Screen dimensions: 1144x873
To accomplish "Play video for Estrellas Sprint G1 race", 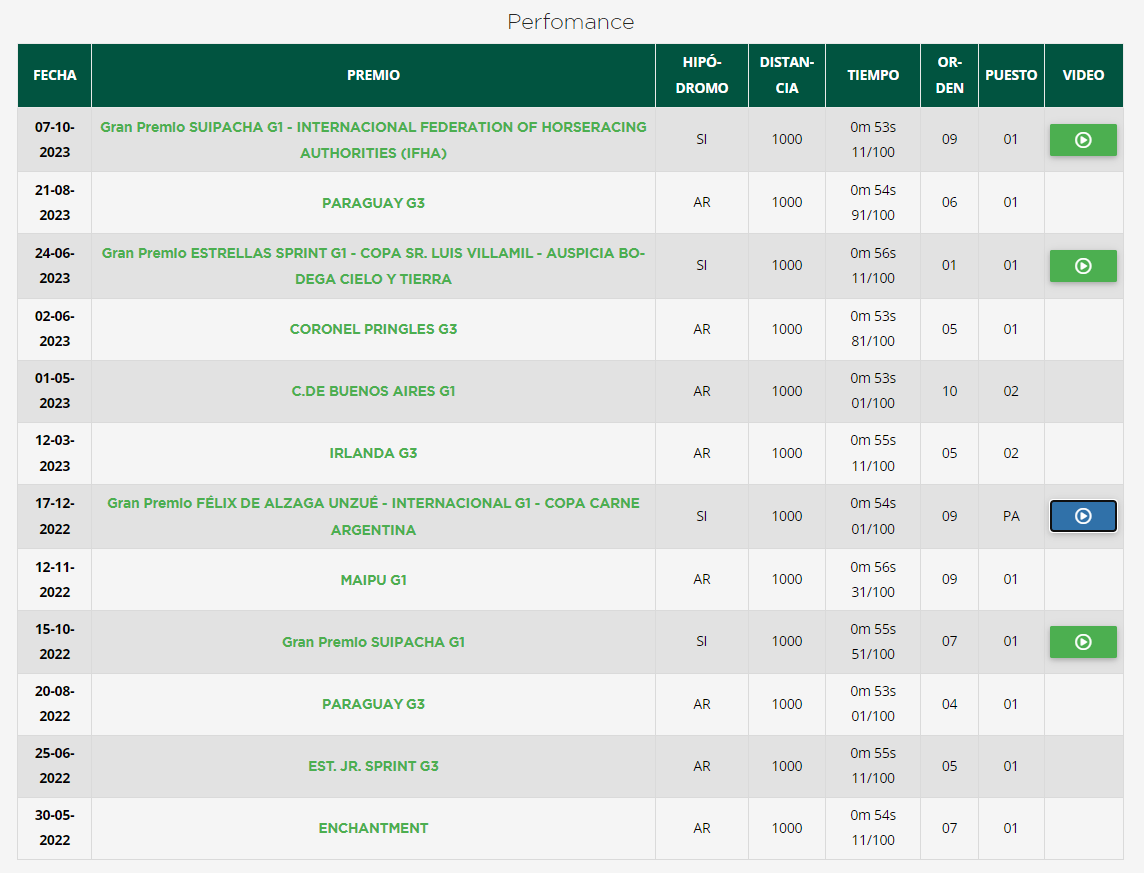I will click(x=1082, y=266).
